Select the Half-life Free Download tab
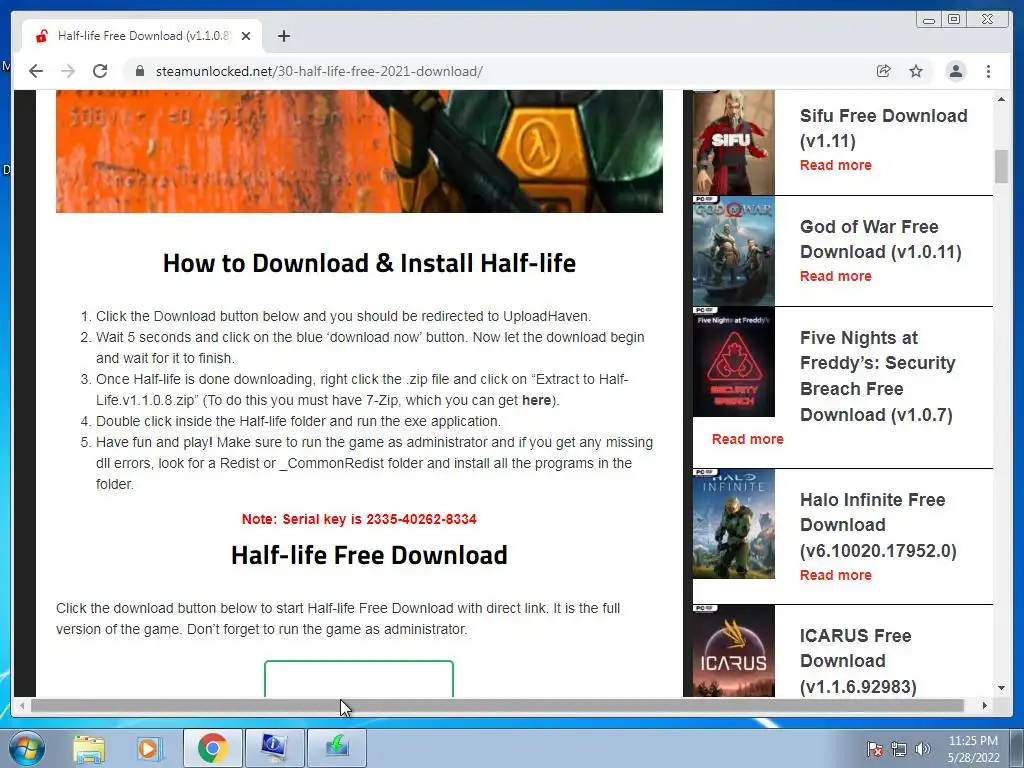The image size is (1024, 768). point(142,36)
